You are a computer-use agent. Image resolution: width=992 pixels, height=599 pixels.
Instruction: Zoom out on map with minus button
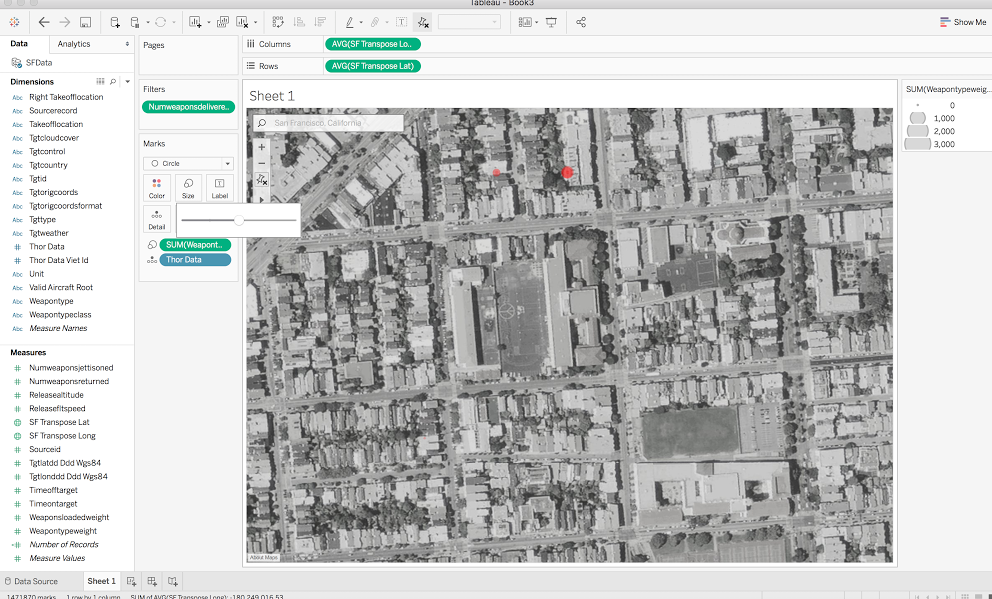(261, 163)
